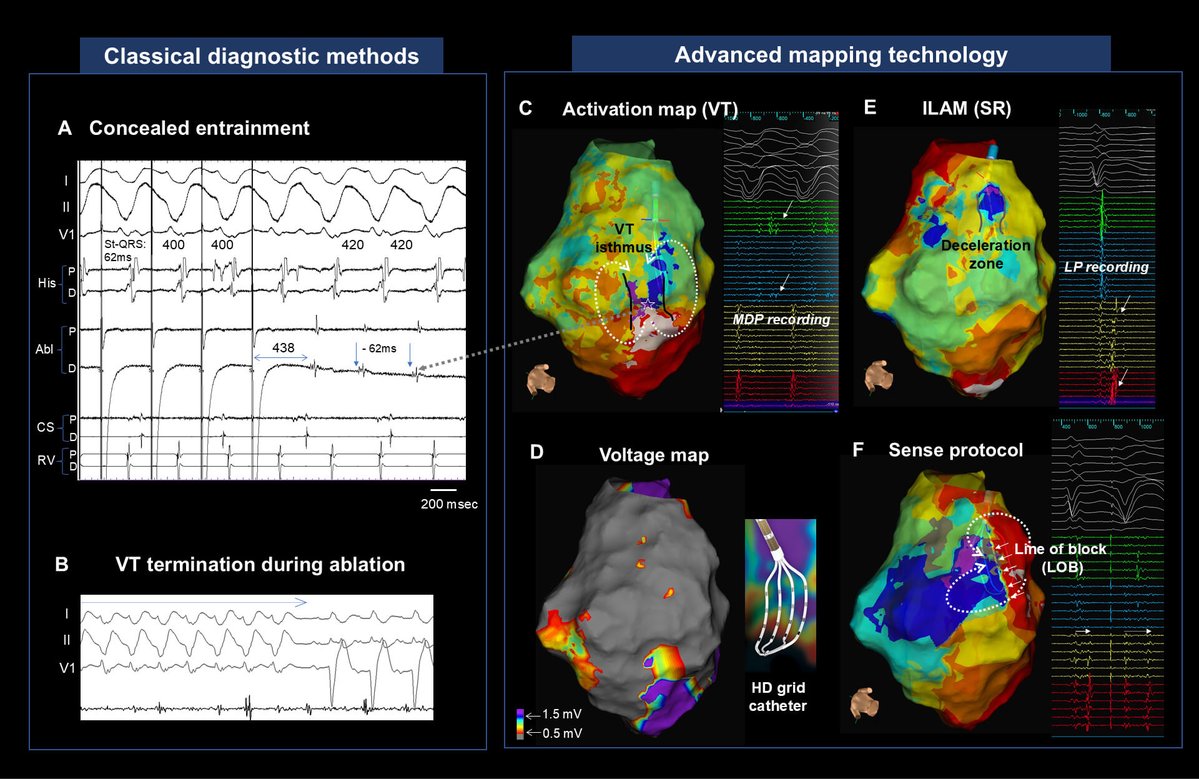This screenshot has width=1199, height=779.
Task: Collapse the MDP recording trace panel
Action: click(785, 319)
